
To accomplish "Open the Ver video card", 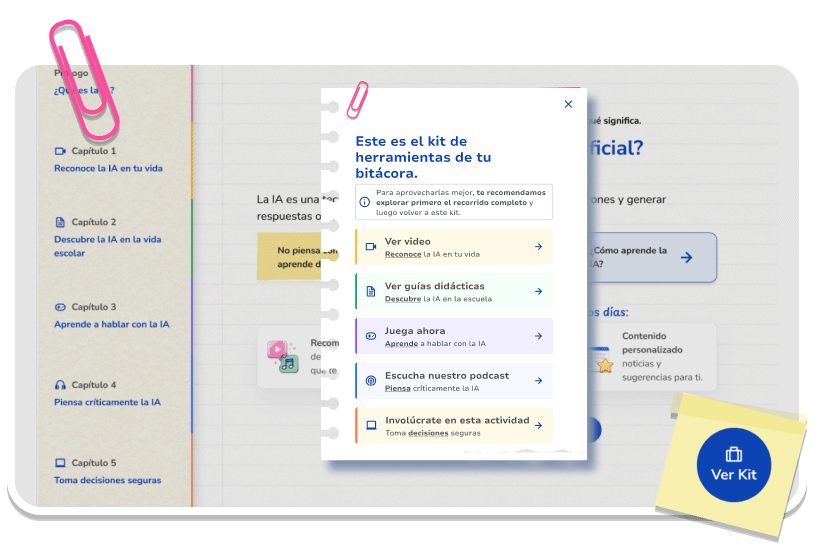I will (x=454, y=247).
